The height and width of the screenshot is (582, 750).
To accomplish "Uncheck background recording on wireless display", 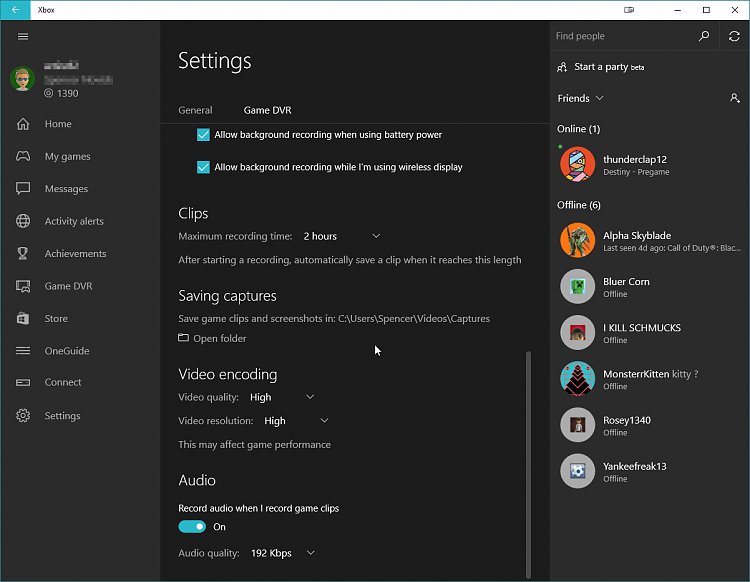I will pyautogui.click(x=203, y=167).
